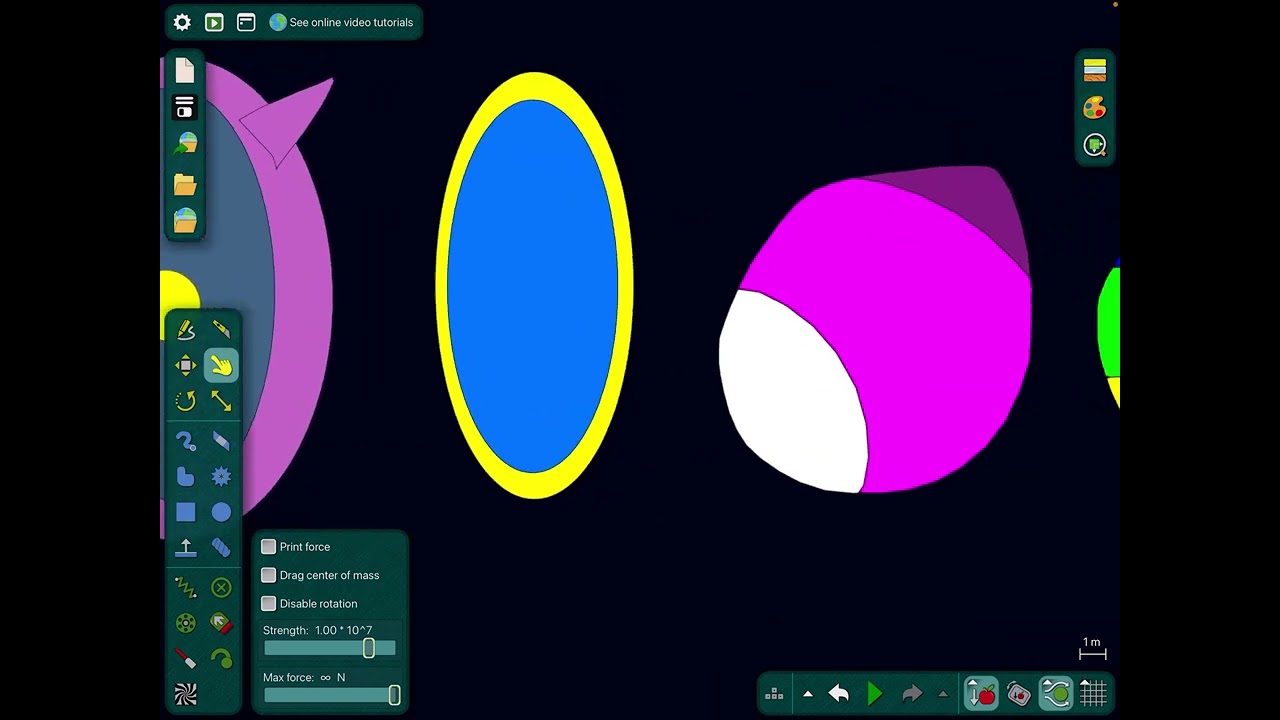
Task: Tick the Disable rotation checkbox
Action: click(x=268, y=603)
